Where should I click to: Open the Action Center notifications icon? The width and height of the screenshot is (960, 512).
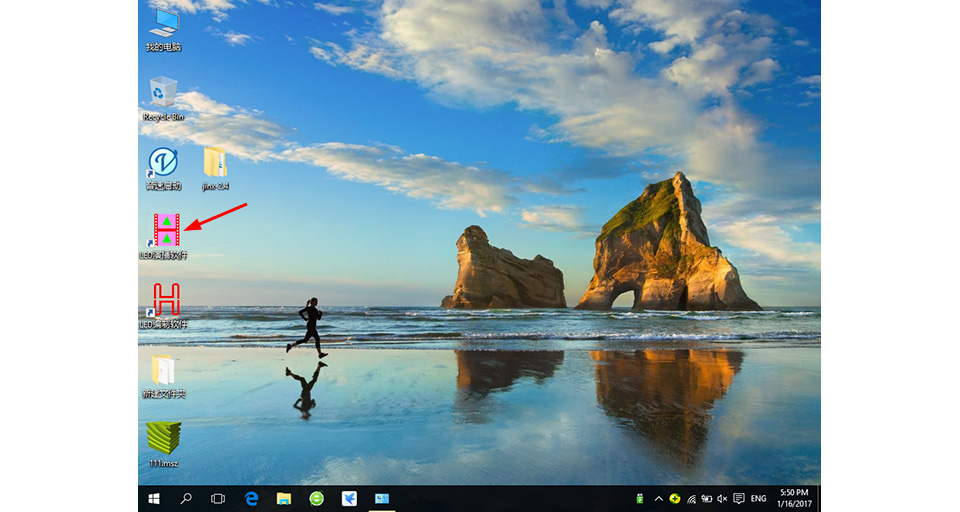(x=739, y=499)
